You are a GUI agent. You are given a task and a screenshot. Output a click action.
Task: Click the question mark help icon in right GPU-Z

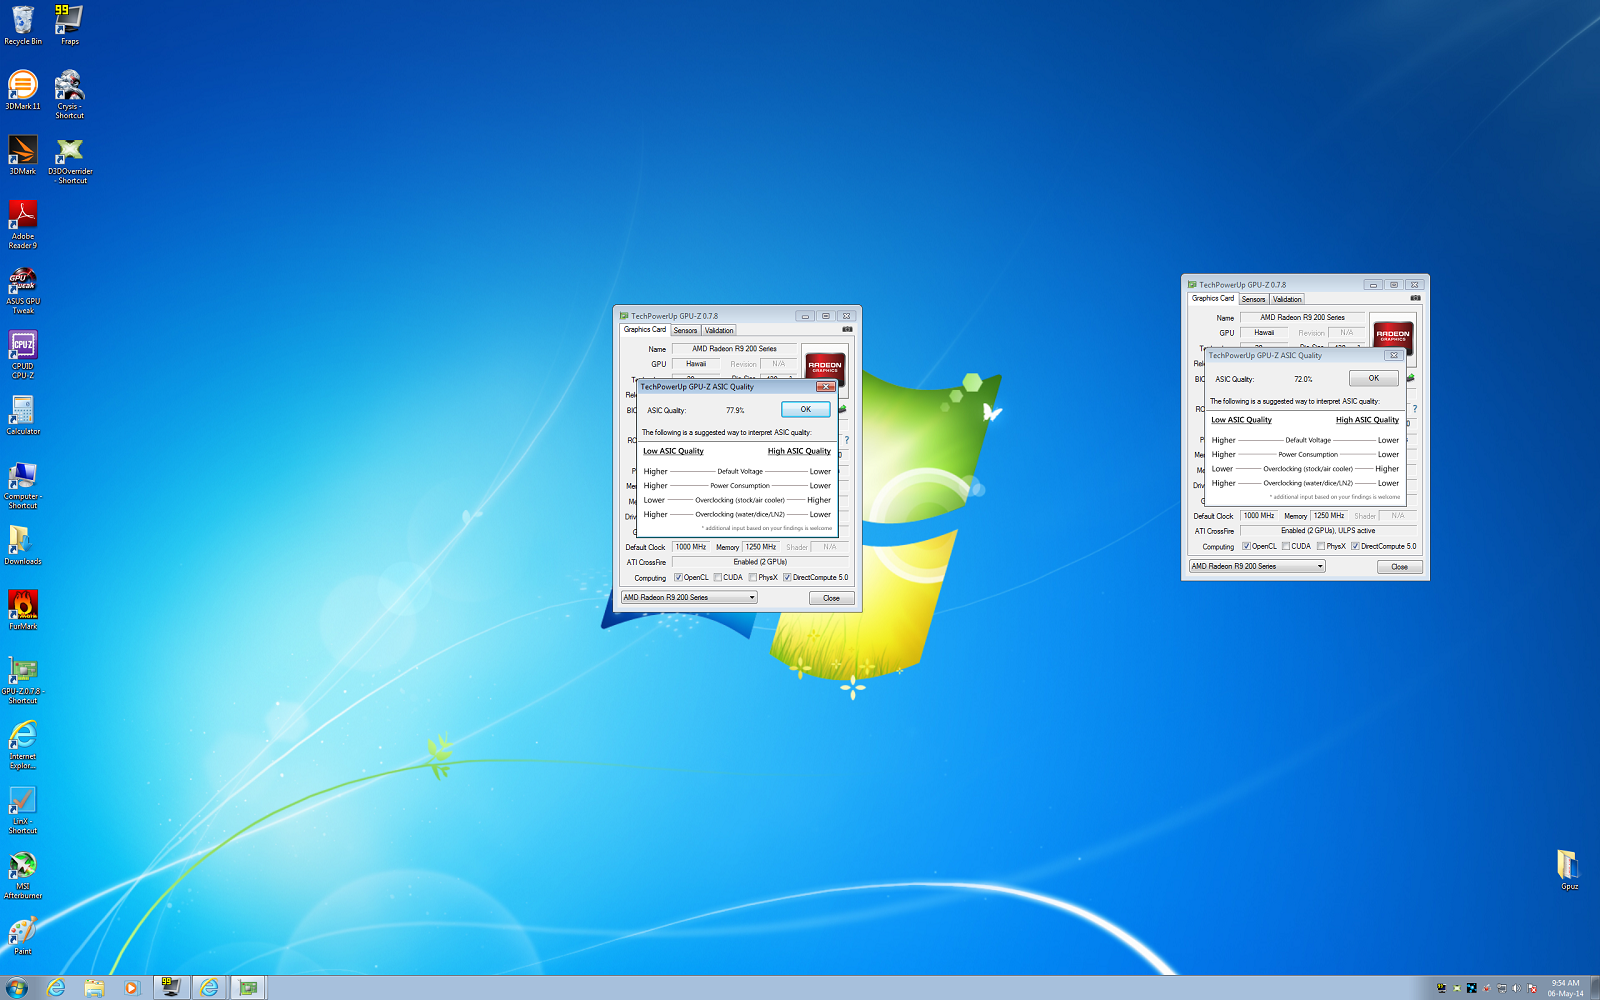(x=1414, y=409)
